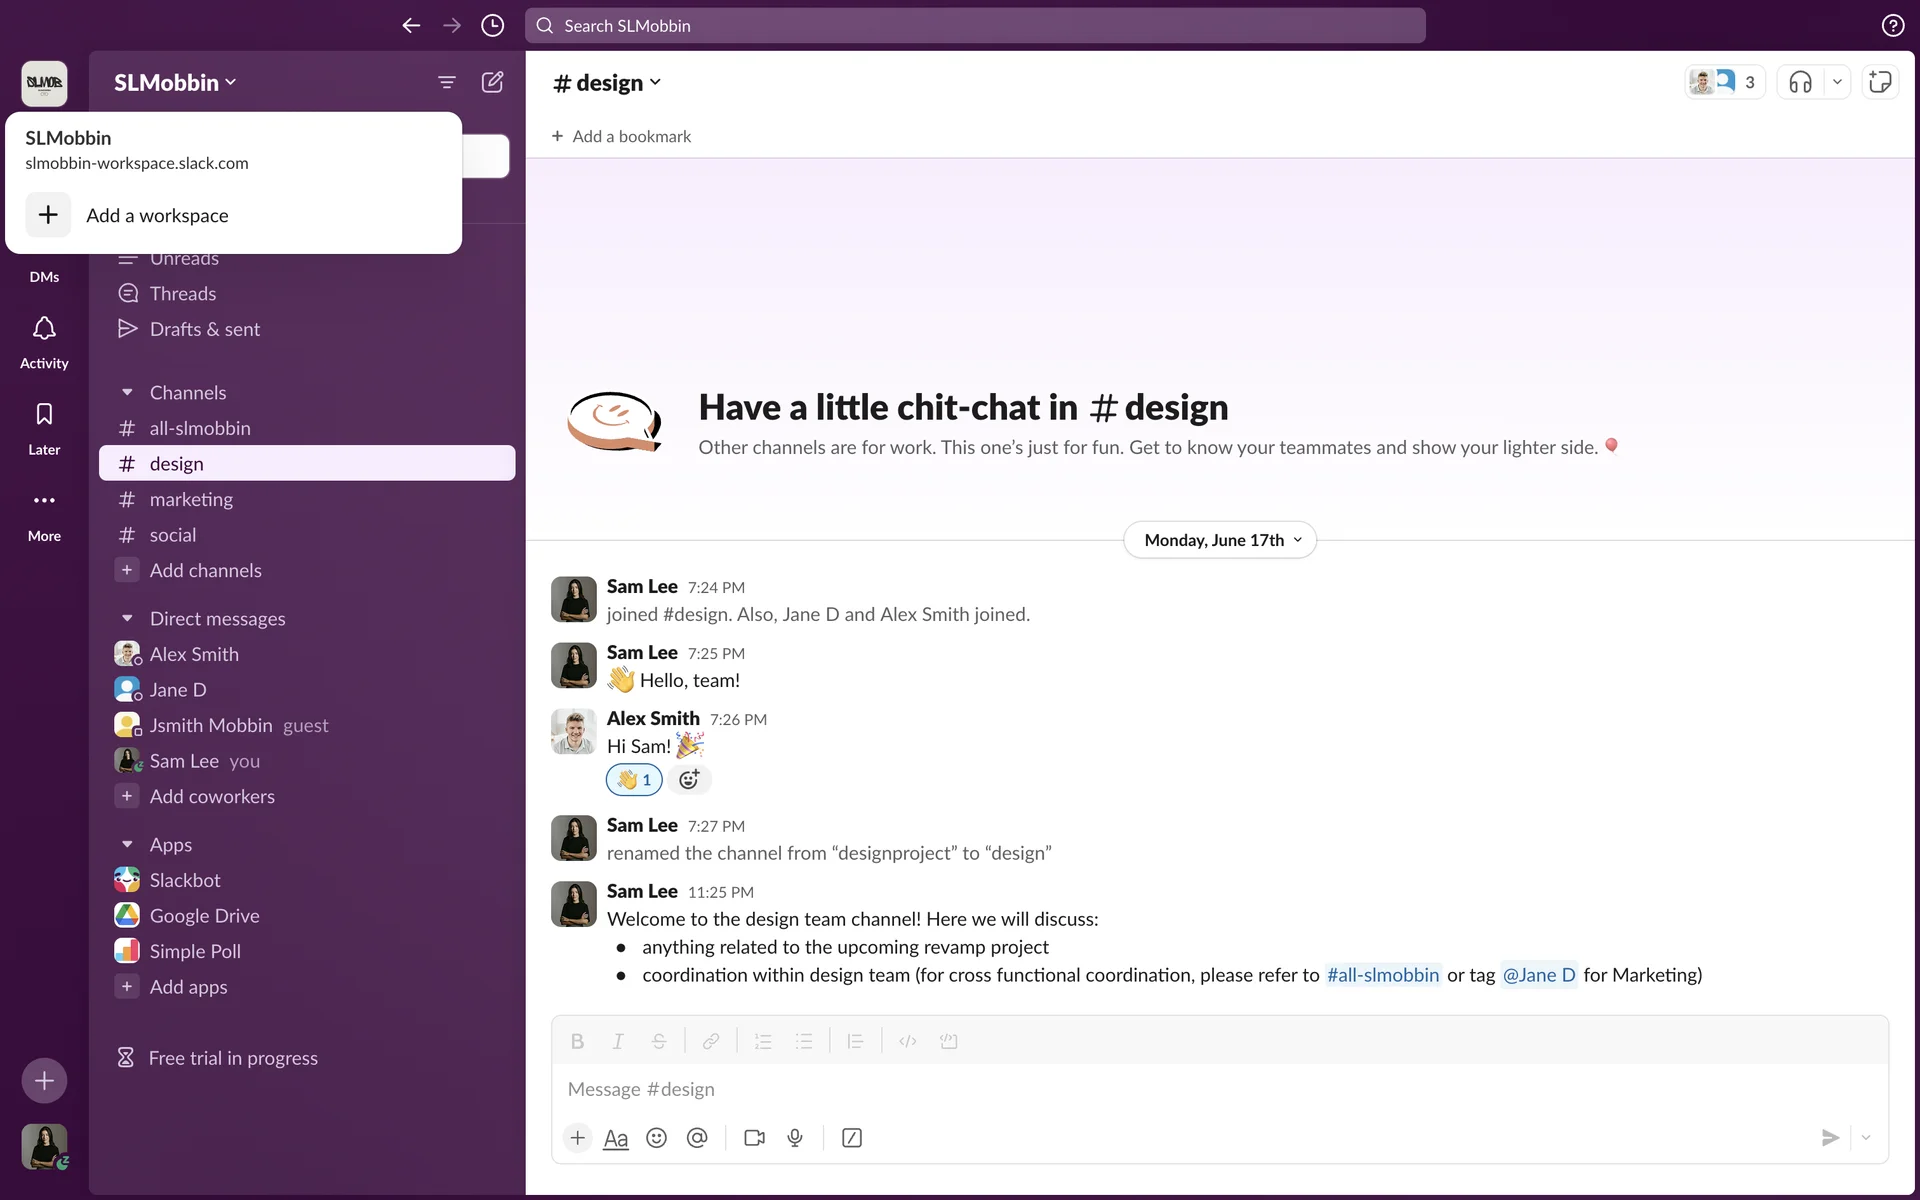Select the marketing channel
The width and height of the screenshot is (1920, 1200).
tap(191, 499)
